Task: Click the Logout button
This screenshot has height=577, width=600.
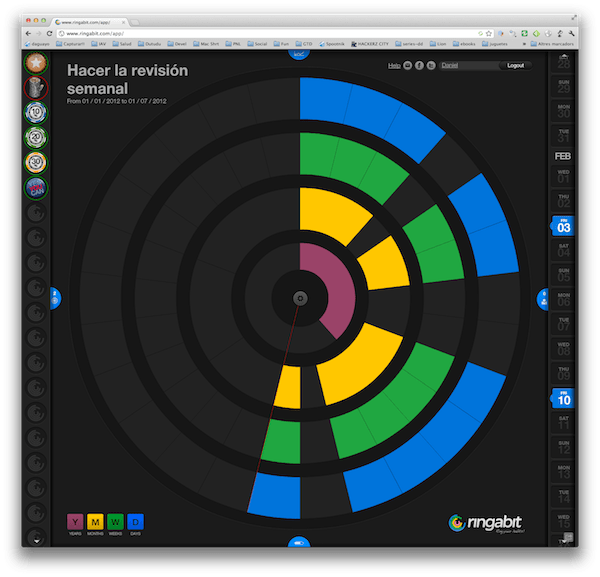Action: [x=515, y=65]
